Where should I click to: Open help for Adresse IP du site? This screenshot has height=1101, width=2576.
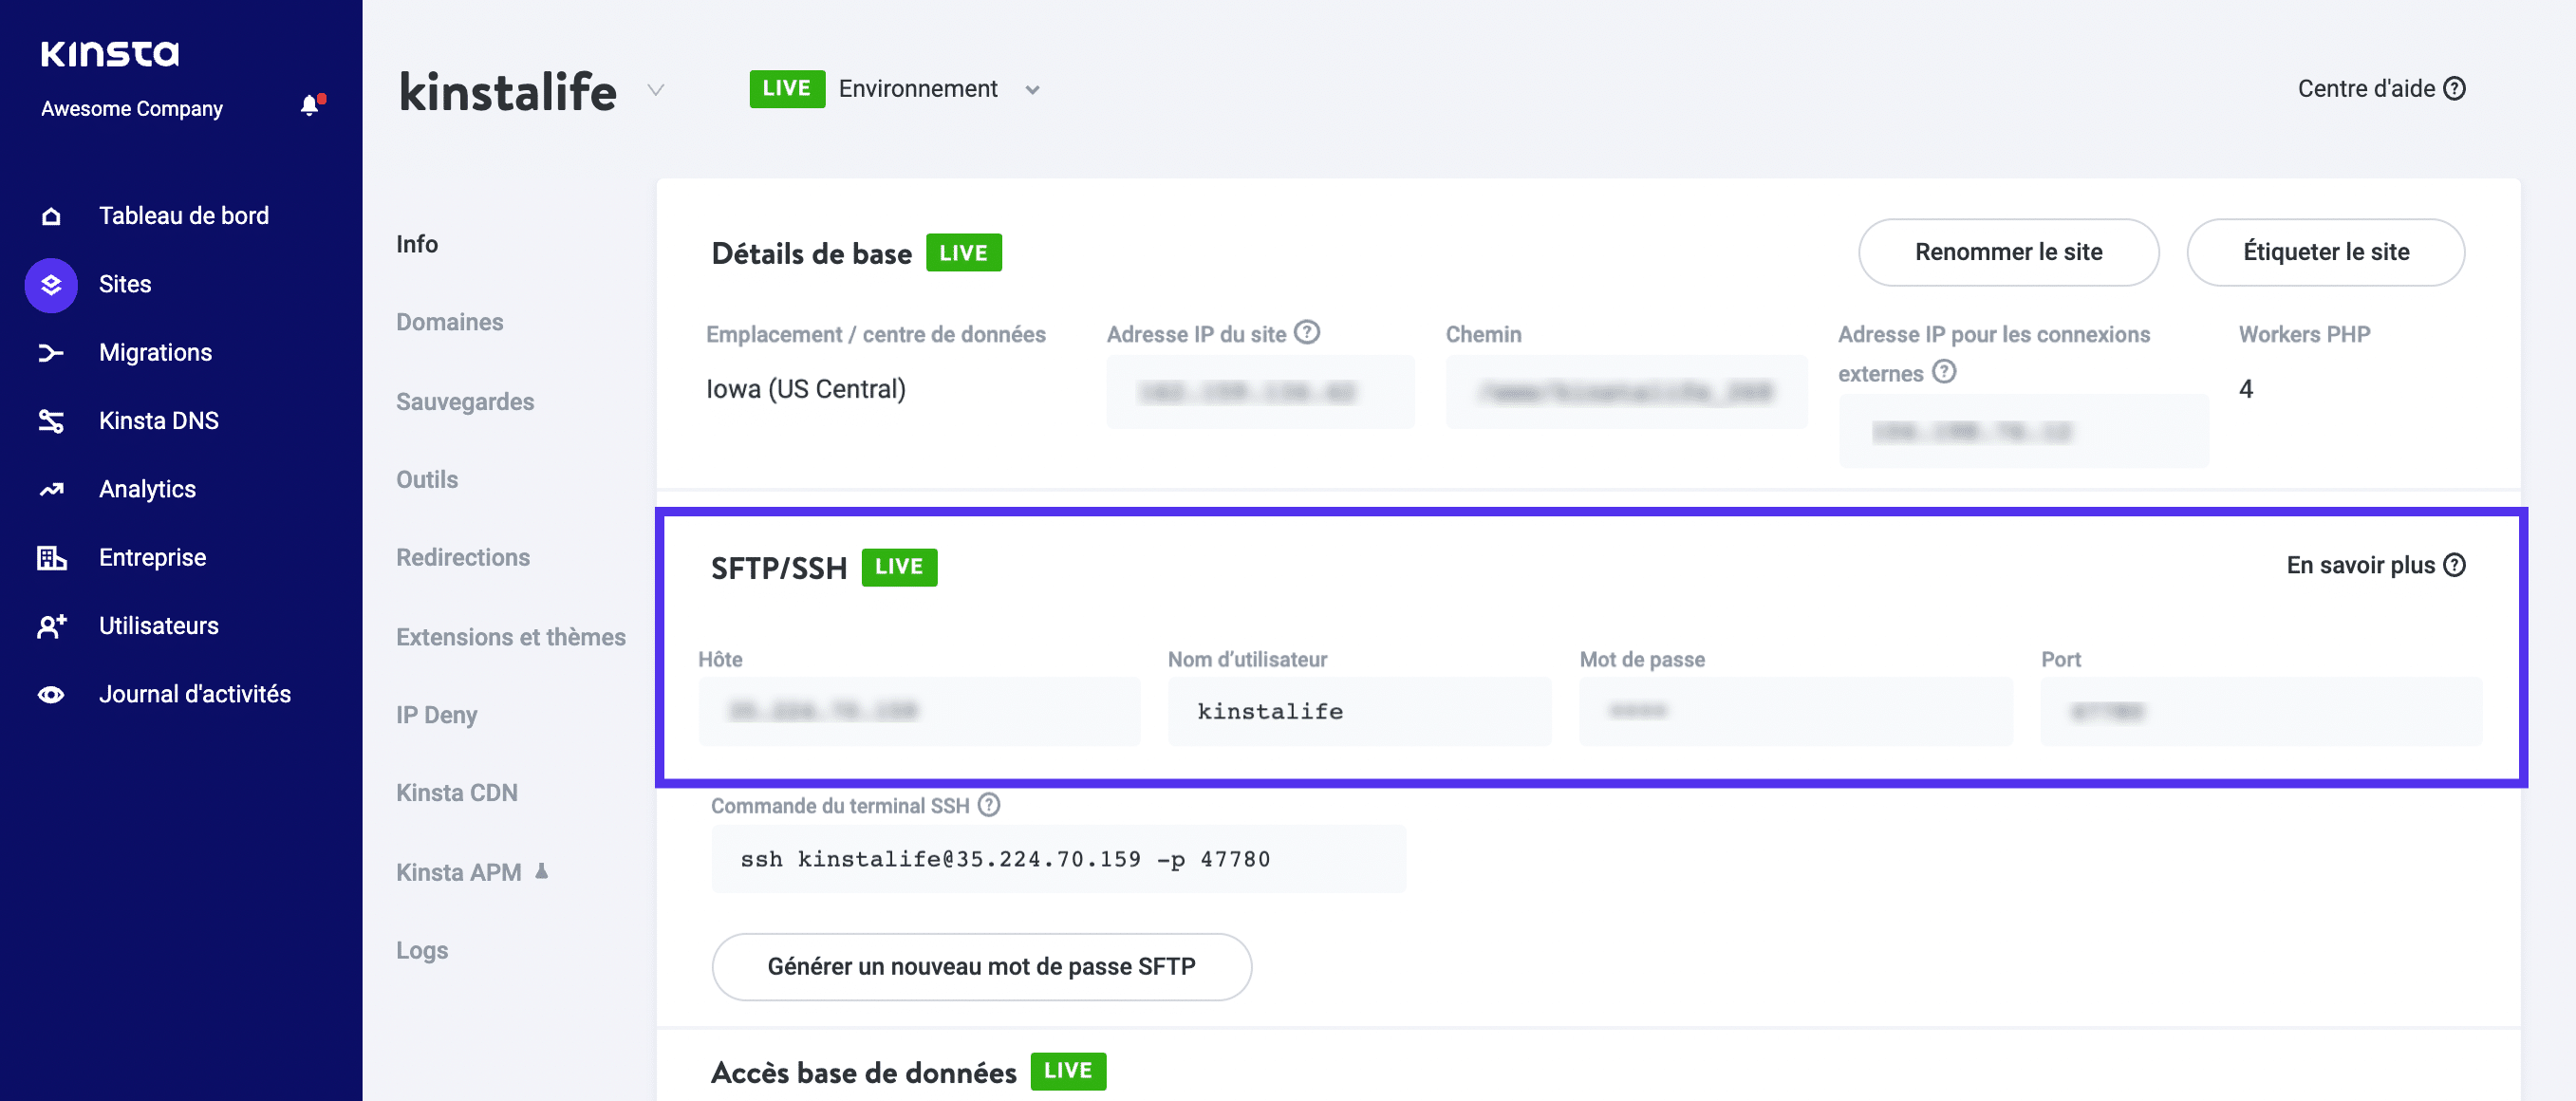[1308, 333]
